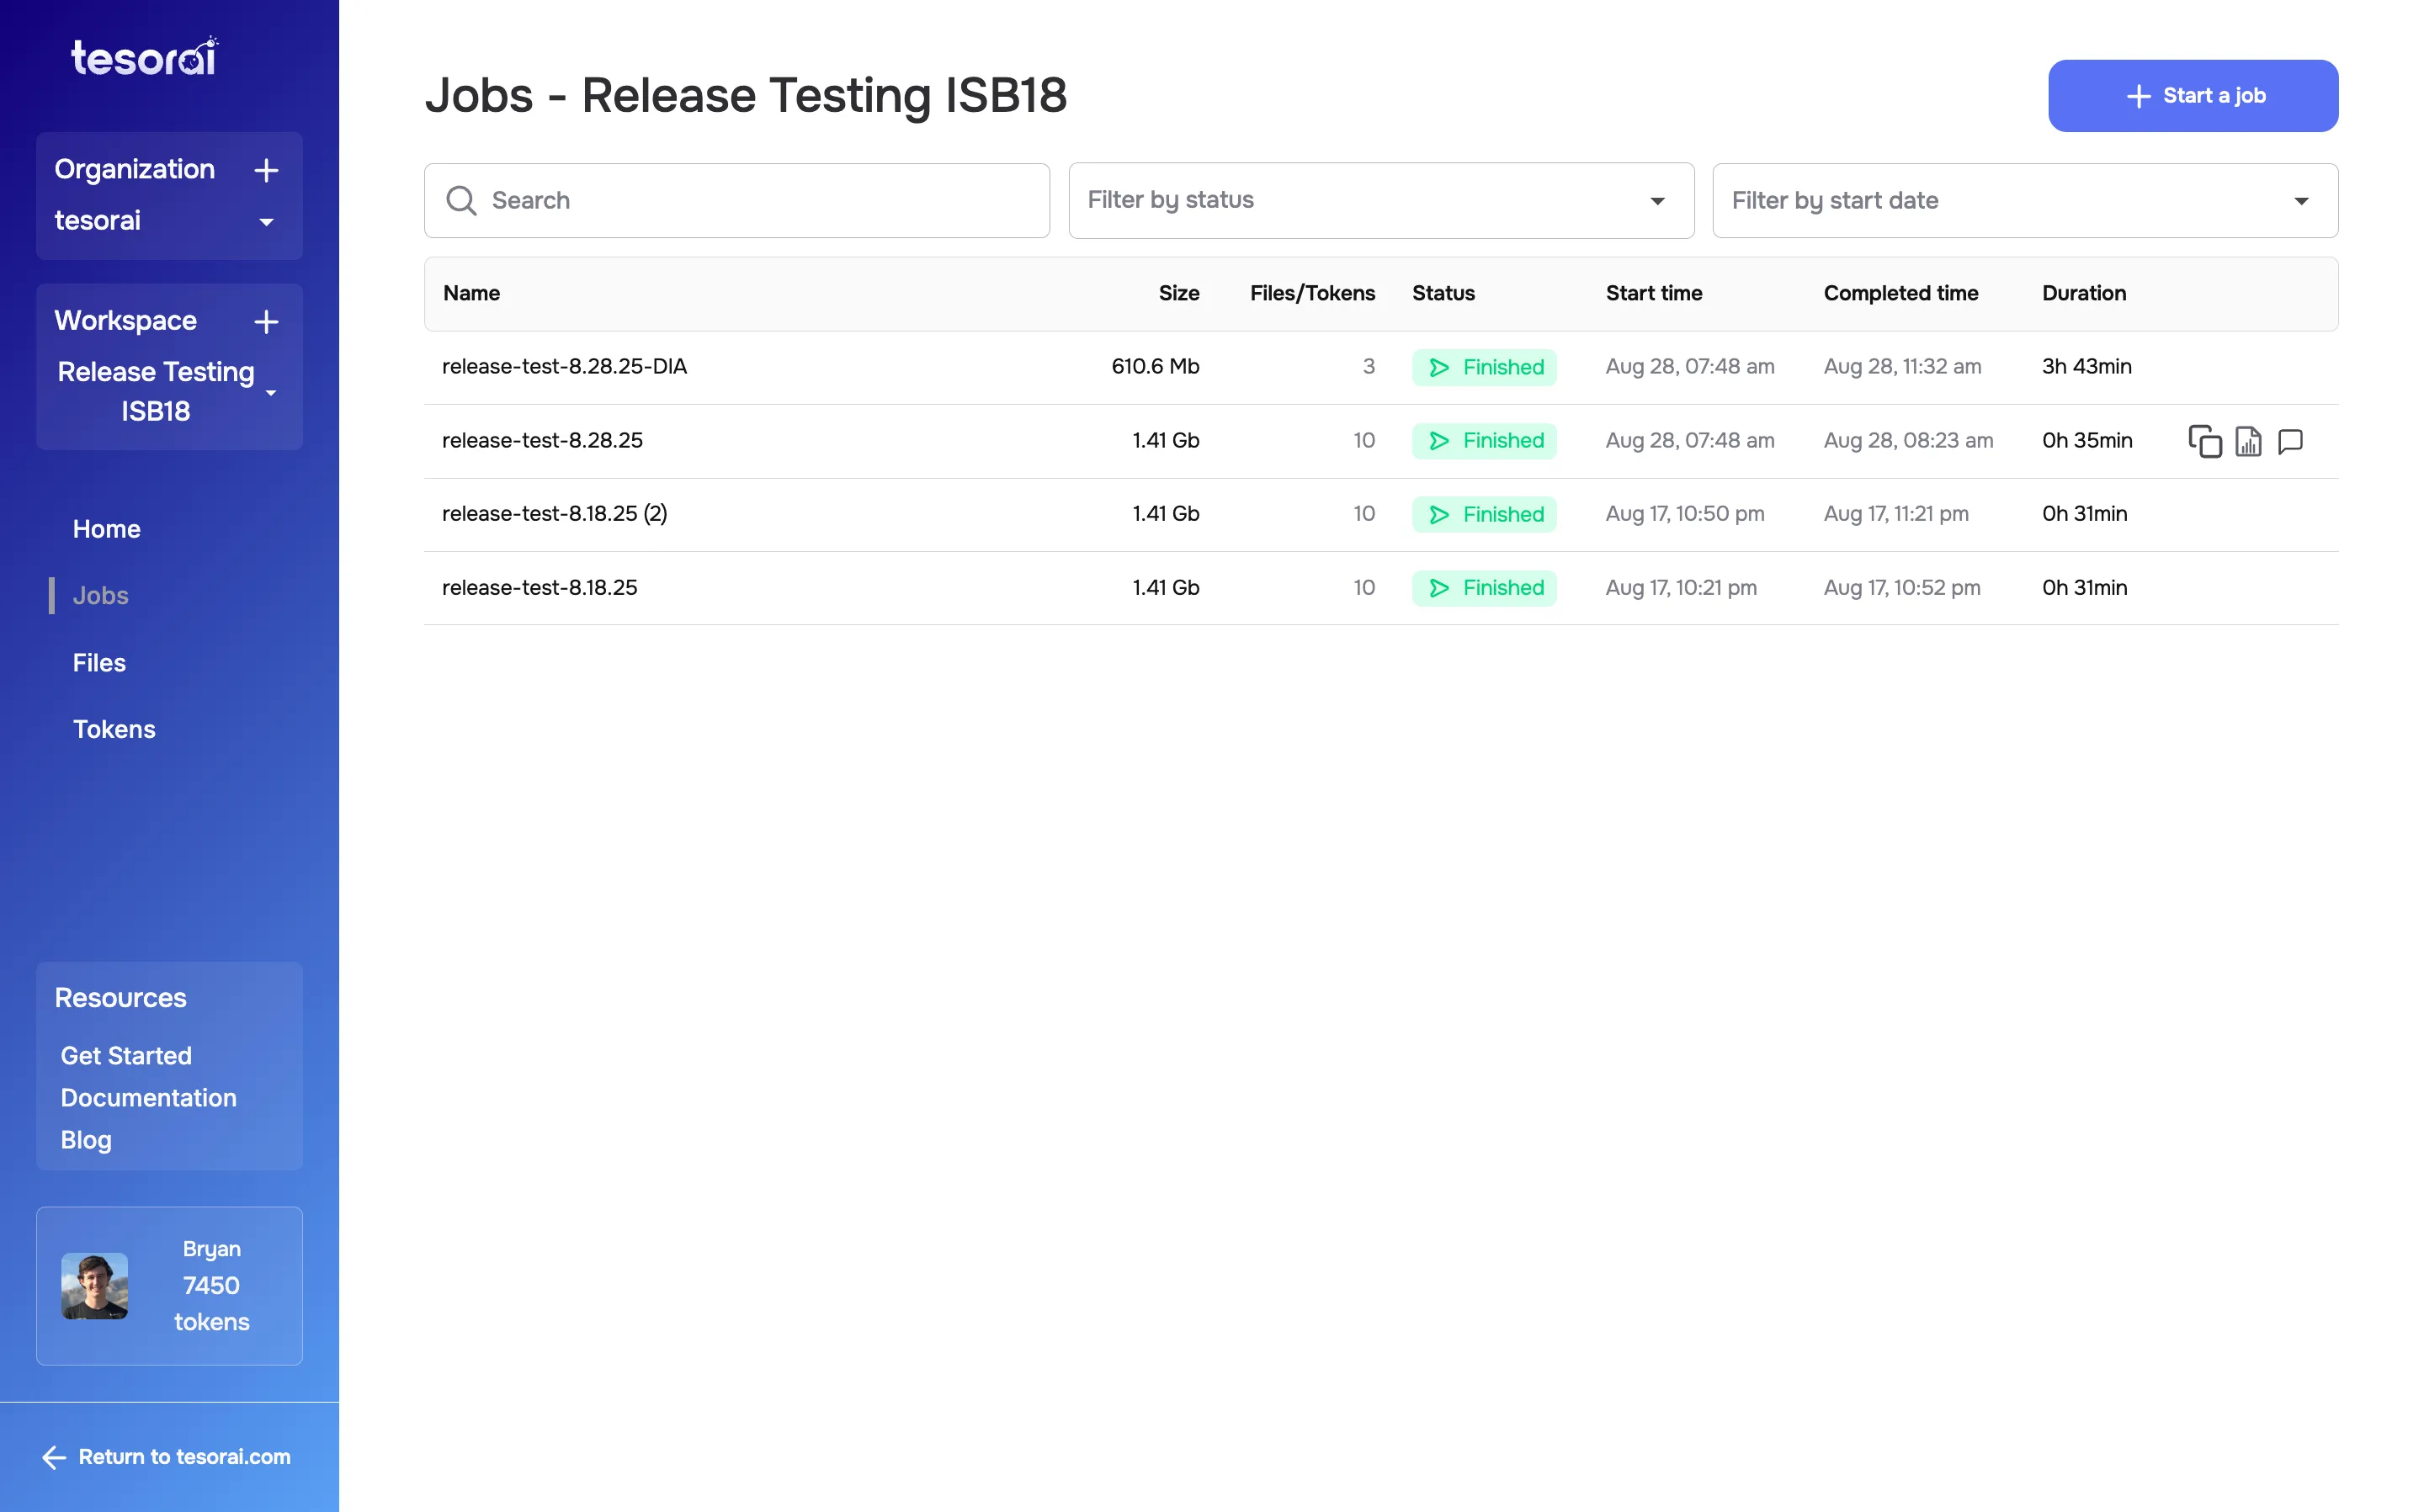Screen dimensions: 2424x1512
Task: Open the Get Started link
Action: point(125,1055)
